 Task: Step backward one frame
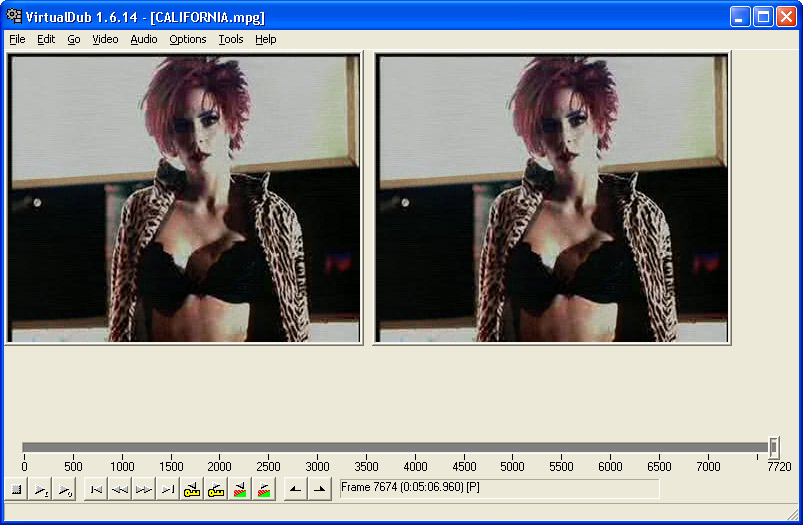tap(119, 490)
